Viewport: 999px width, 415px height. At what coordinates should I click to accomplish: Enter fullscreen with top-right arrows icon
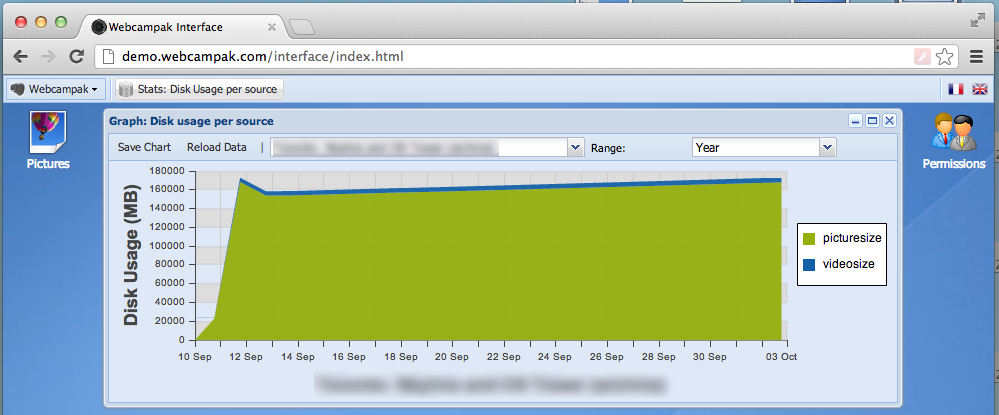(977, 20)
